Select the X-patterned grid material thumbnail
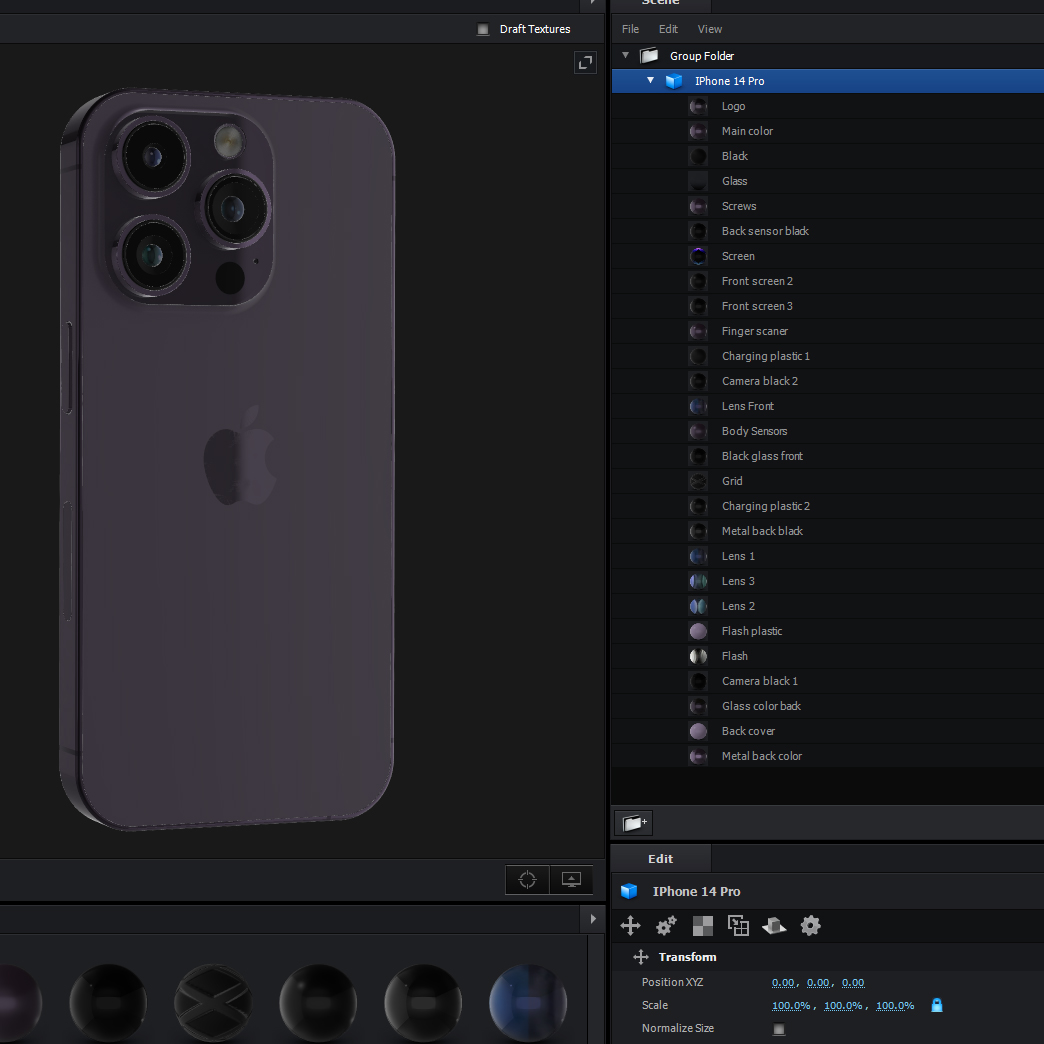1044x1044 pixels. [x=213, y=1003]
